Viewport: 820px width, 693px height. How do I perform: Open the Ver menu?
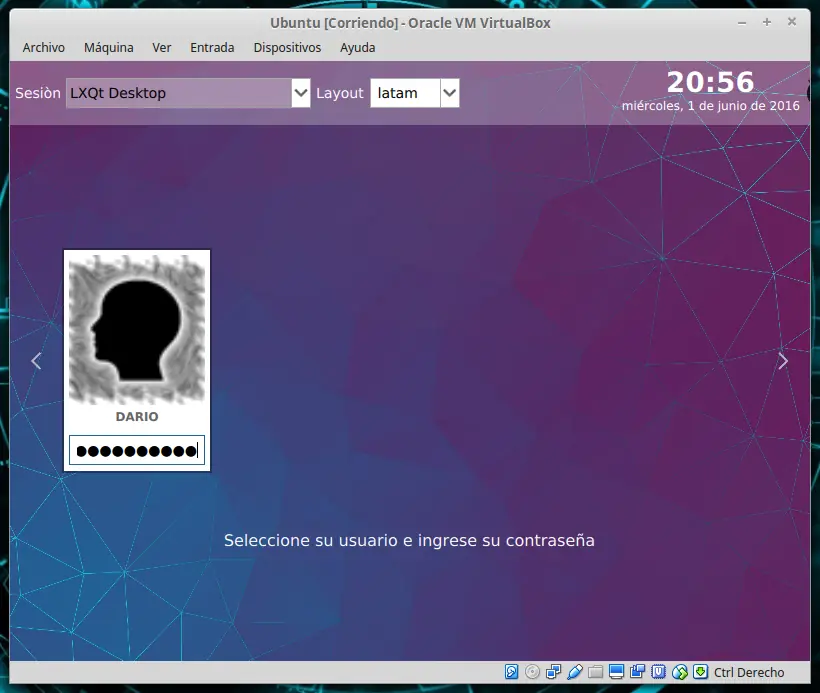[x=162, y=48]
